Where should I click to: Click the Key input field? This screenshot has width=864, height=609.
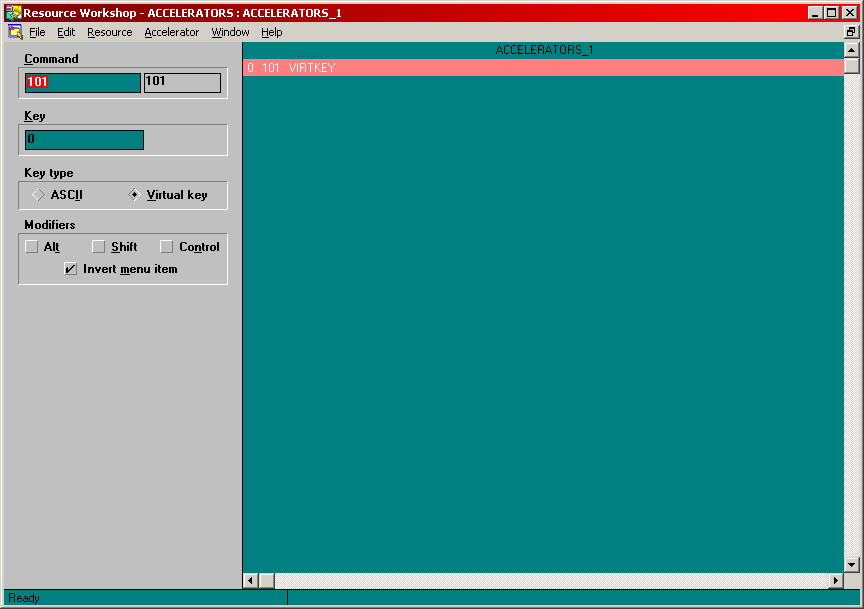tap(84, 140)
